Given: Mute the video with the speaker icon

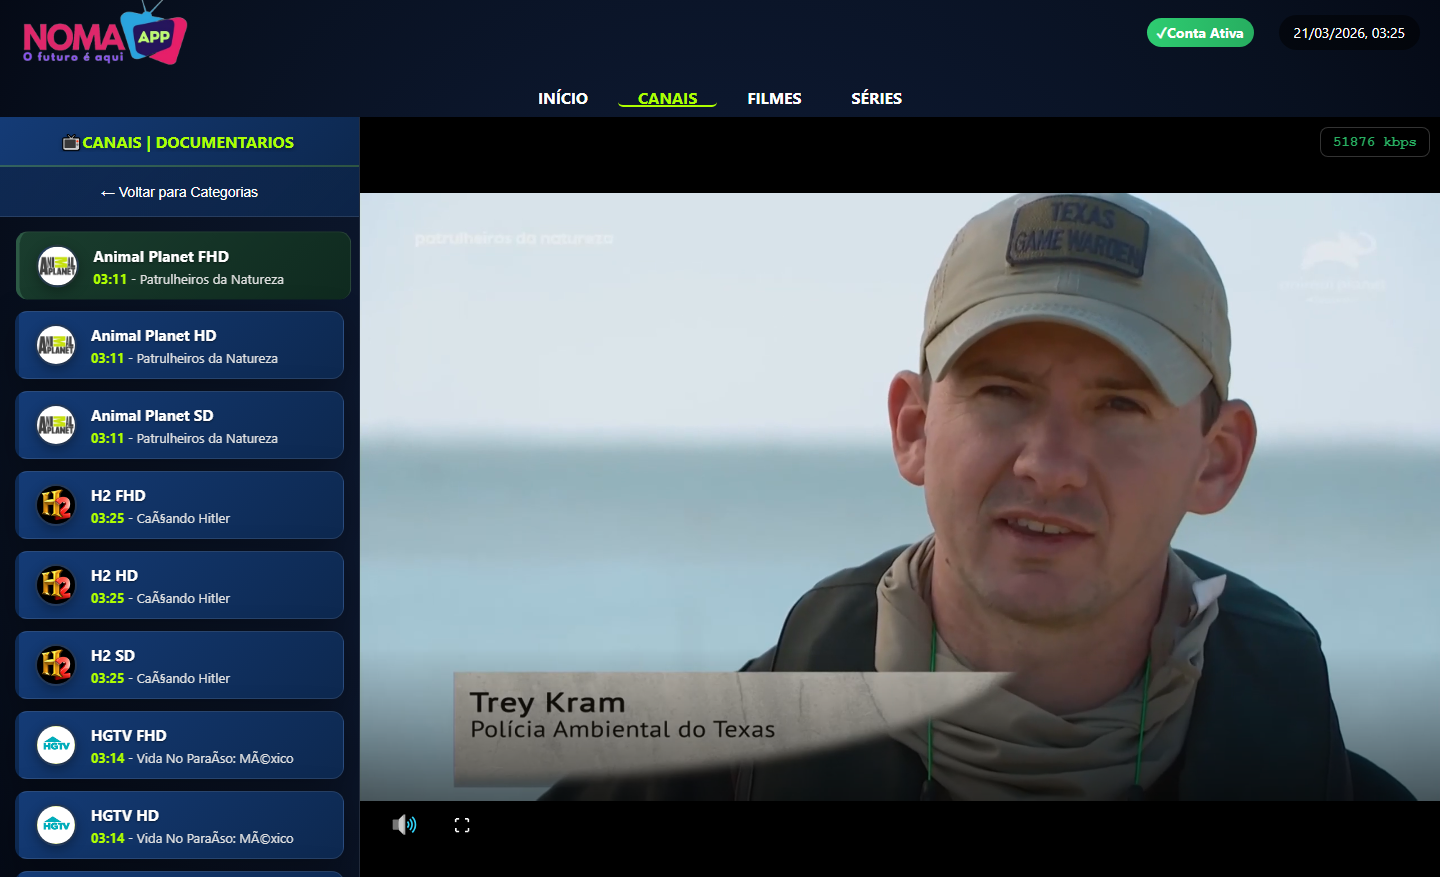Looking at the screenshot, I should pos(404,825).
